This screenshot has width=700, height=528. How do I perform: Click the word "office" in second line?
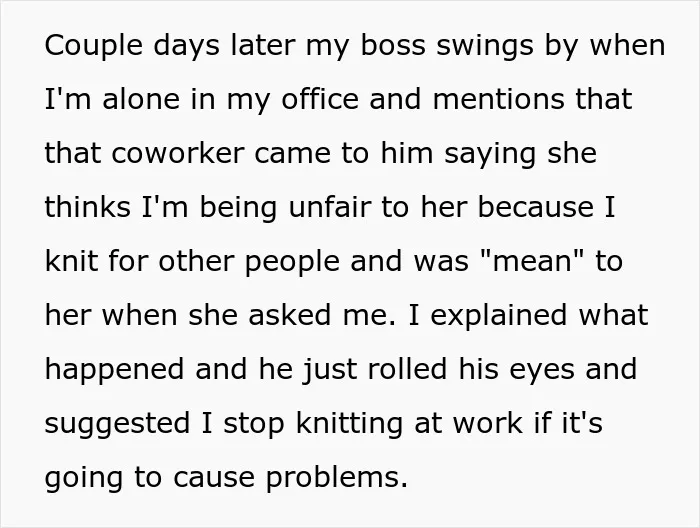pyautogui.click(x=320, y=99)
